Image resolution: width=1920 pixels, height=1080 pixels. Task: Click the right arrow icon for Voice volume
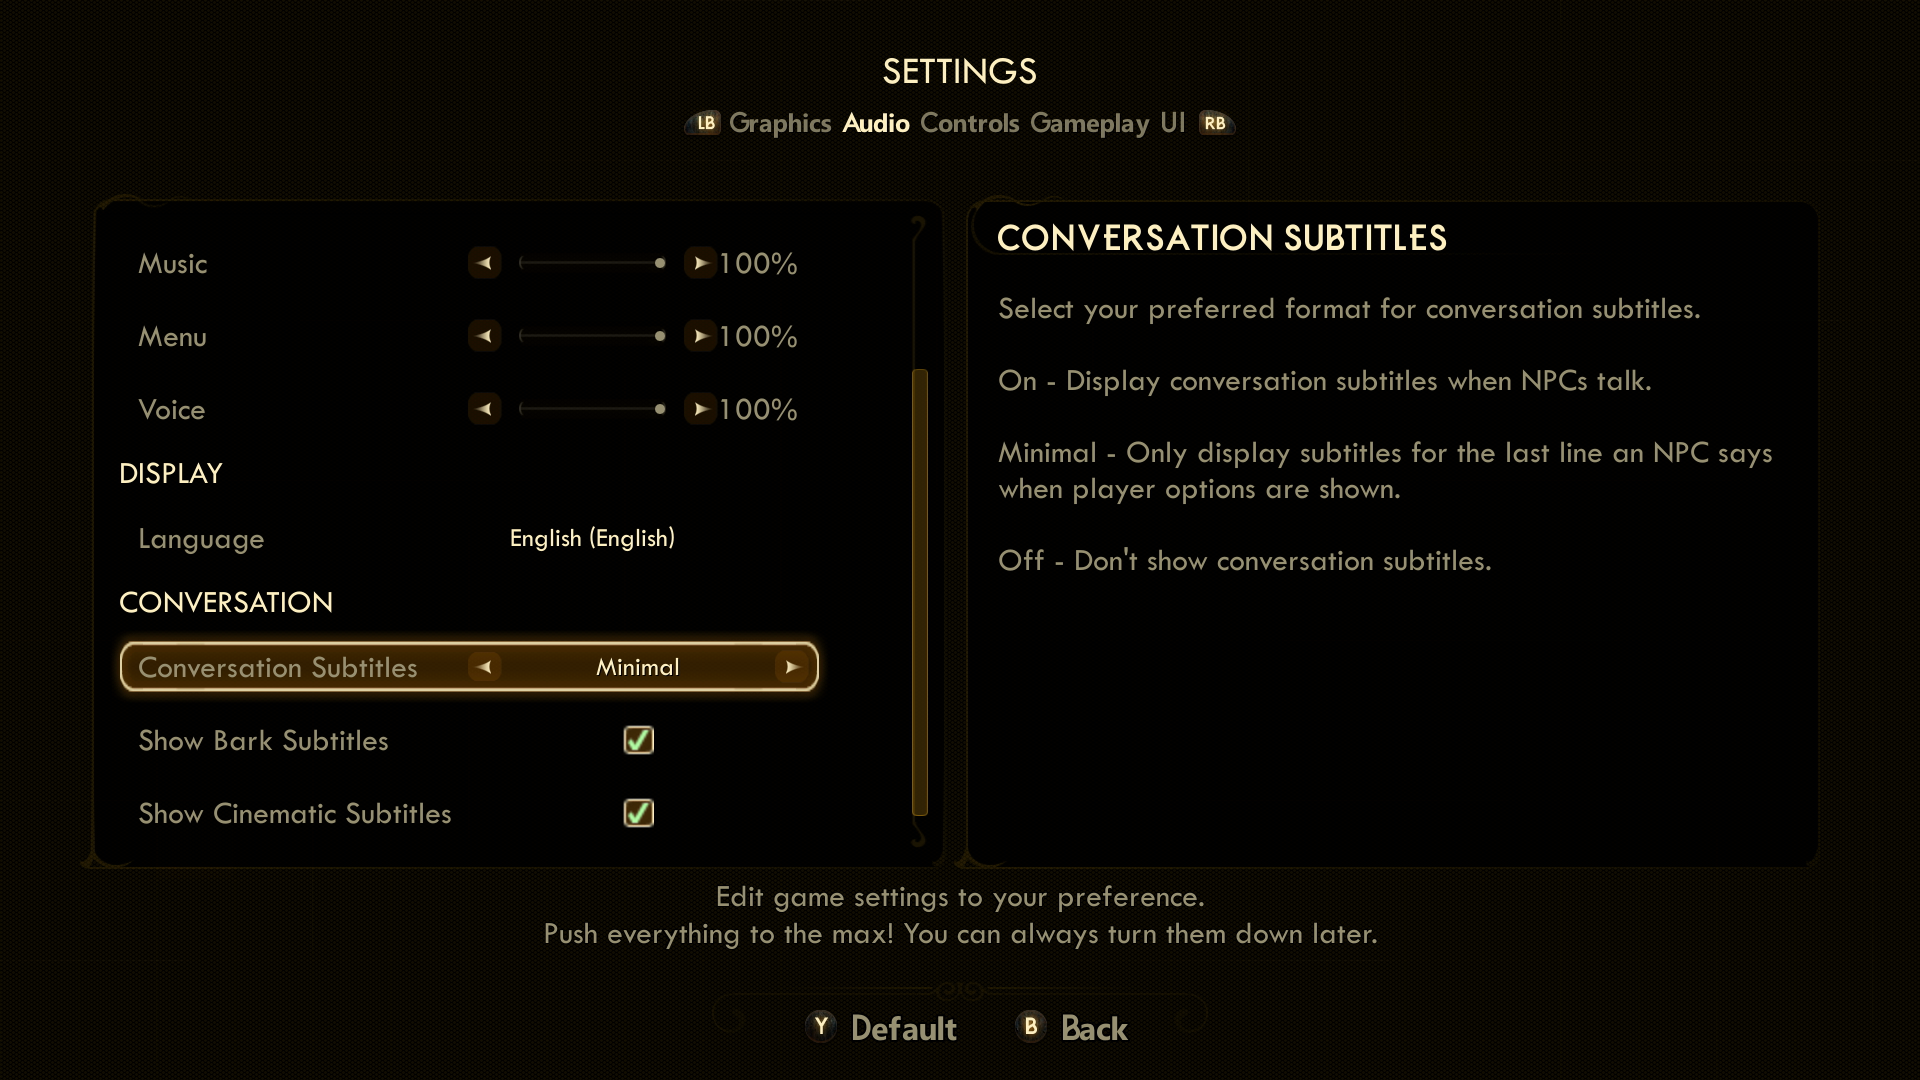[700, 409]
